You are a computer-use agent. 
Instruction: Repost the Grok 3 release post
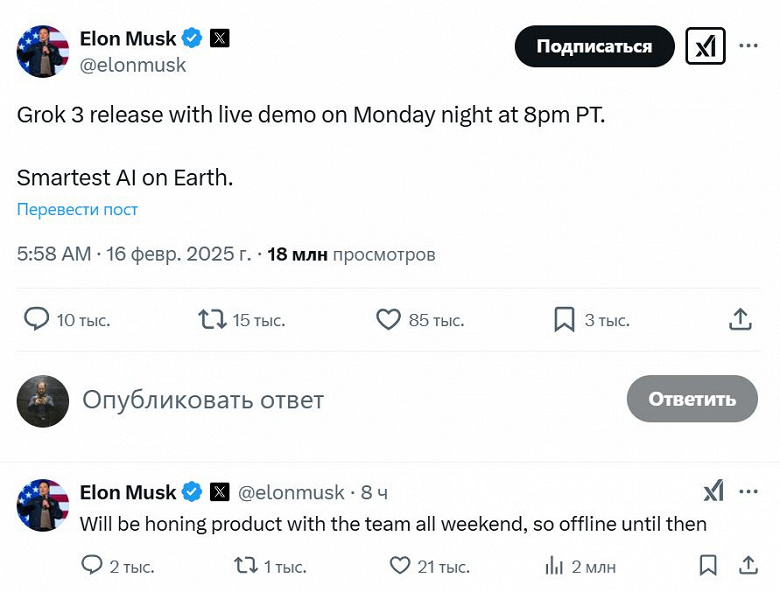[x=212, y=319]
